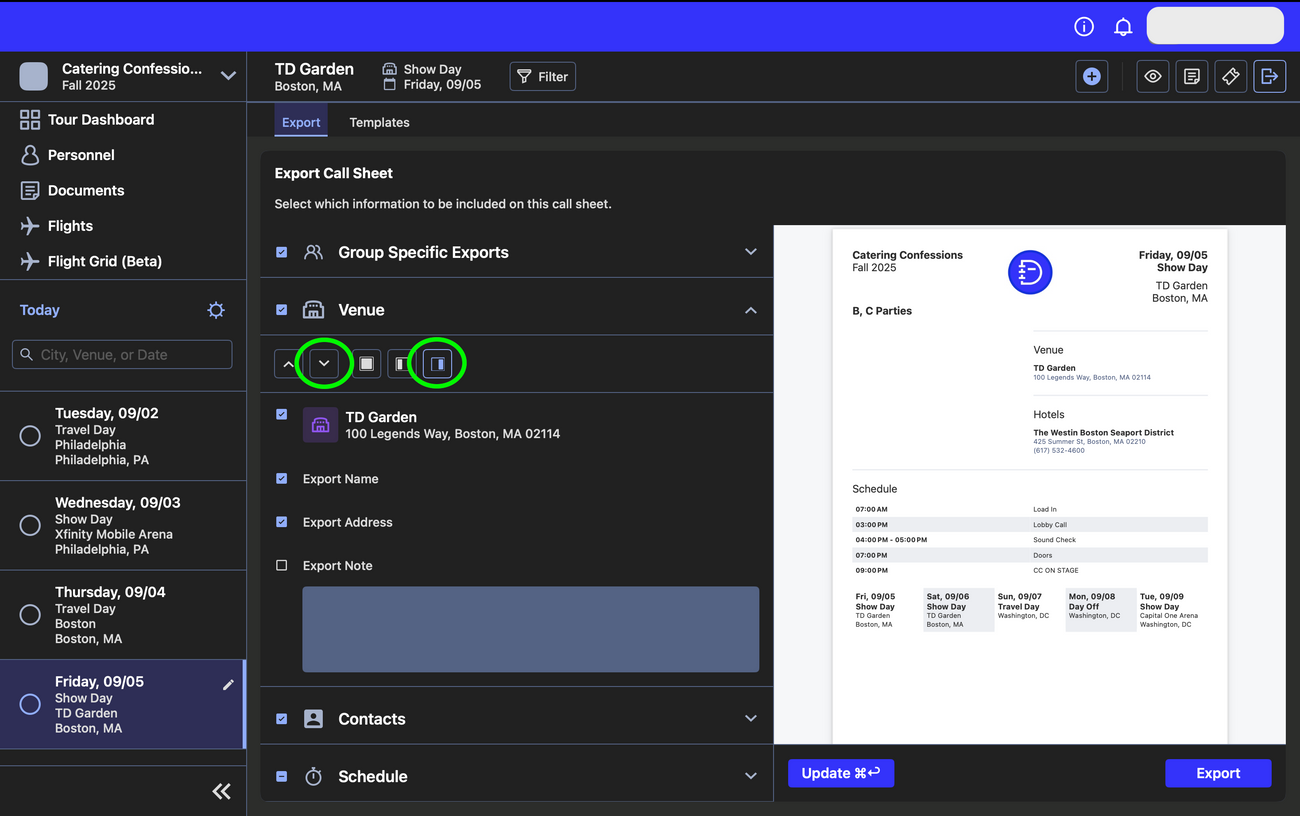Select Thursday 09/04 radio circle
This screenshot has height=816, width=1300.
point(30,614)
